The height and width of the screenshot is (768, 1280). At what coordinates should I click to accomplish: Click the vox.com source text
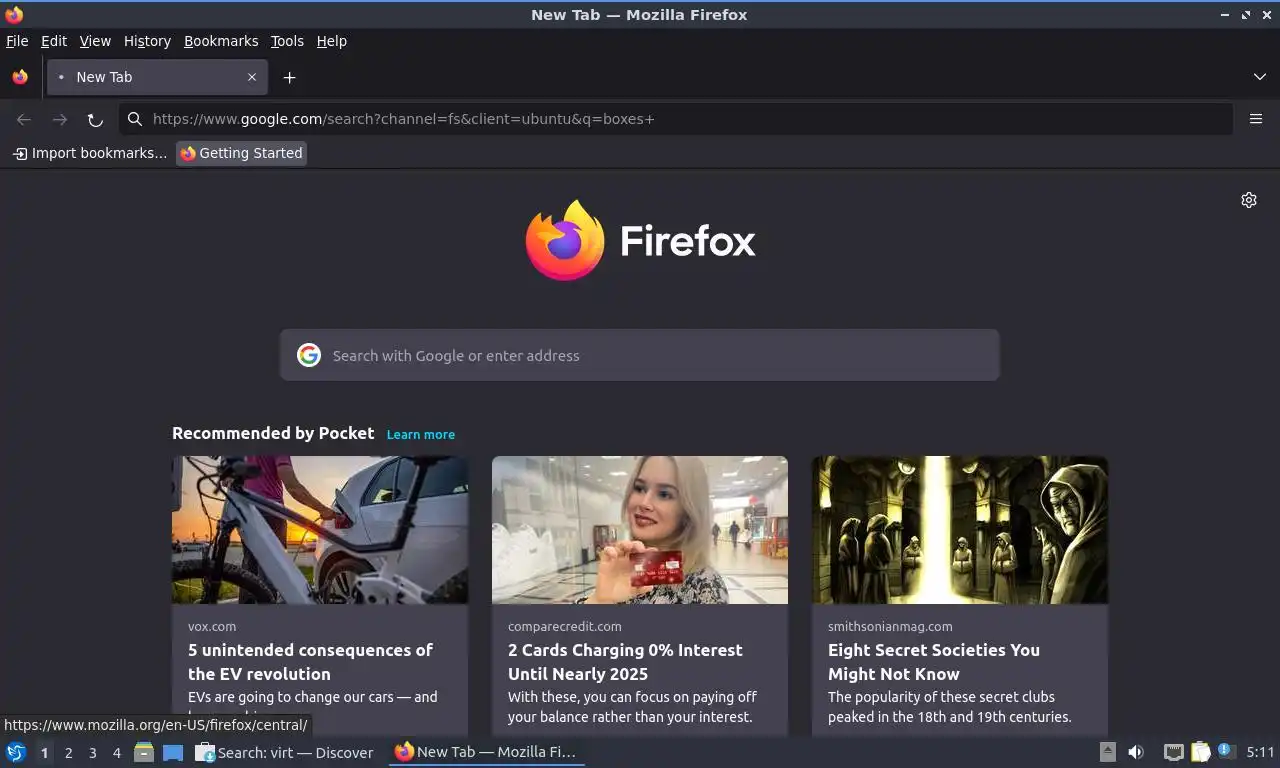[x=212, y=626]
